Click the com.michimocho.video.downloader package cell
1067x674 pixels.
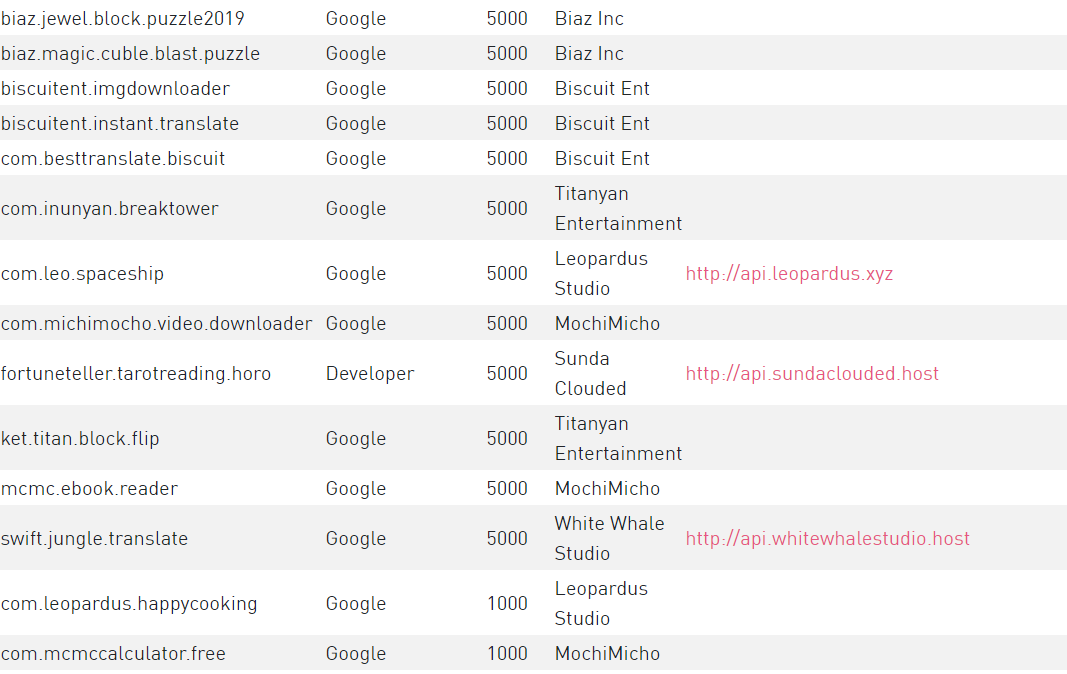[157, 323]
